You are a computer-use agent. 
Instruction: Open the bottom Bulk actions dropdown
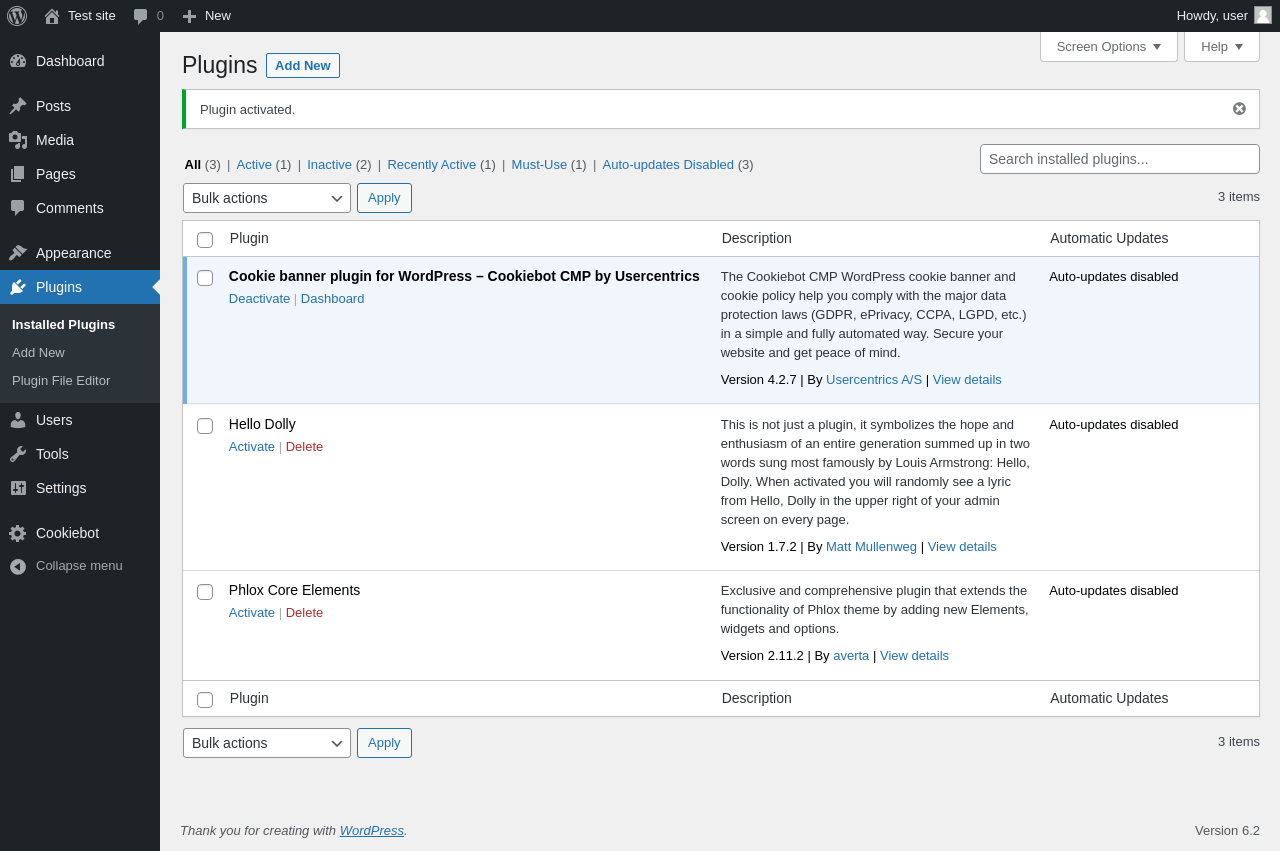[267, 743]
